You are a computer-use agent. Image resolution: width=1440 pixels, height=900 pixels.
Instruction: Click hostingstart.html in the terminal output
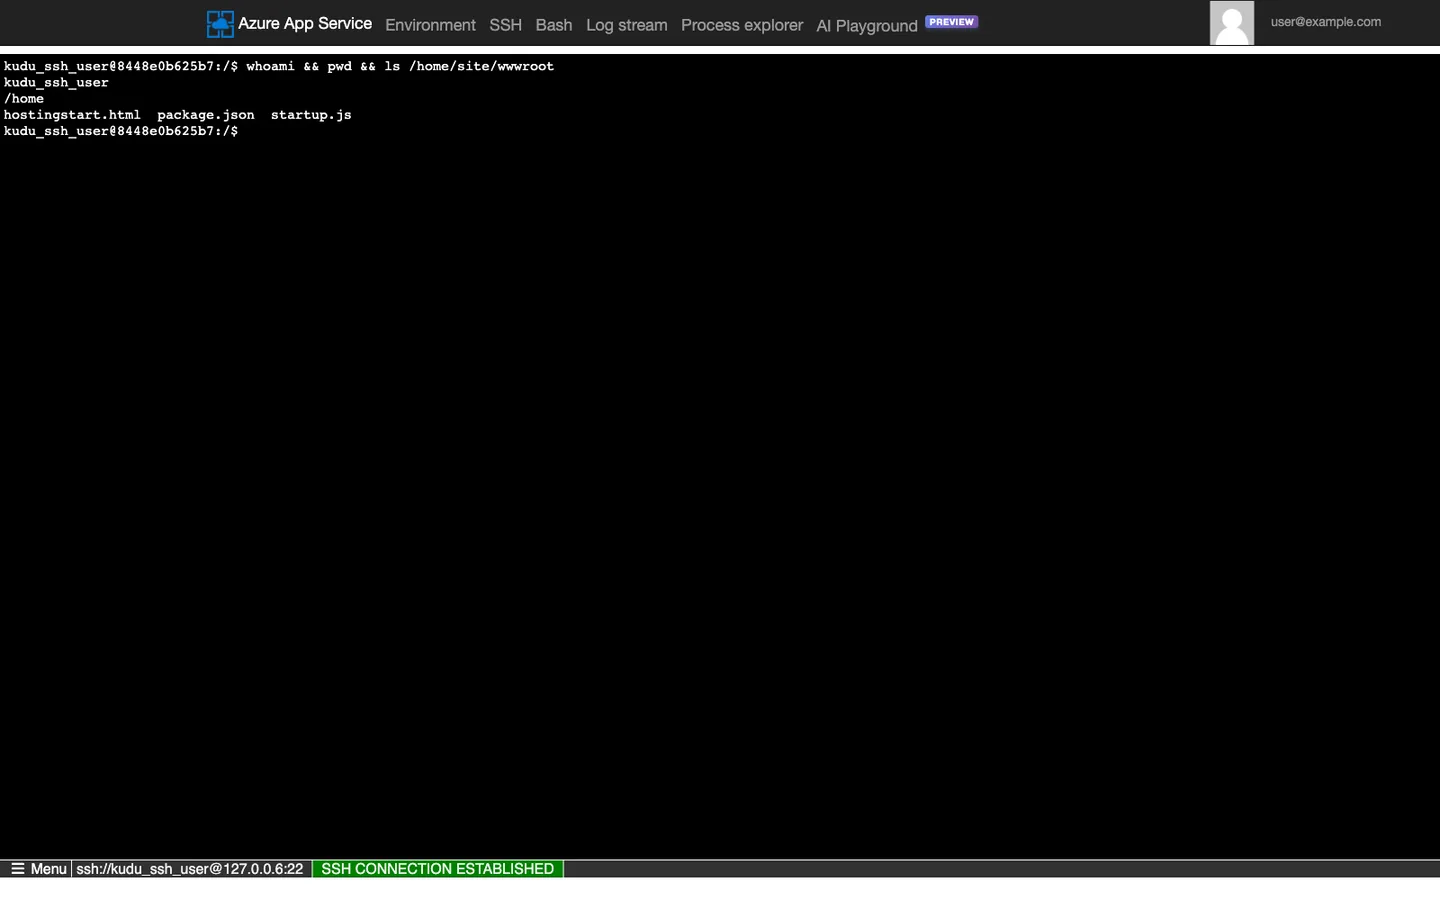tap(72, 115)
